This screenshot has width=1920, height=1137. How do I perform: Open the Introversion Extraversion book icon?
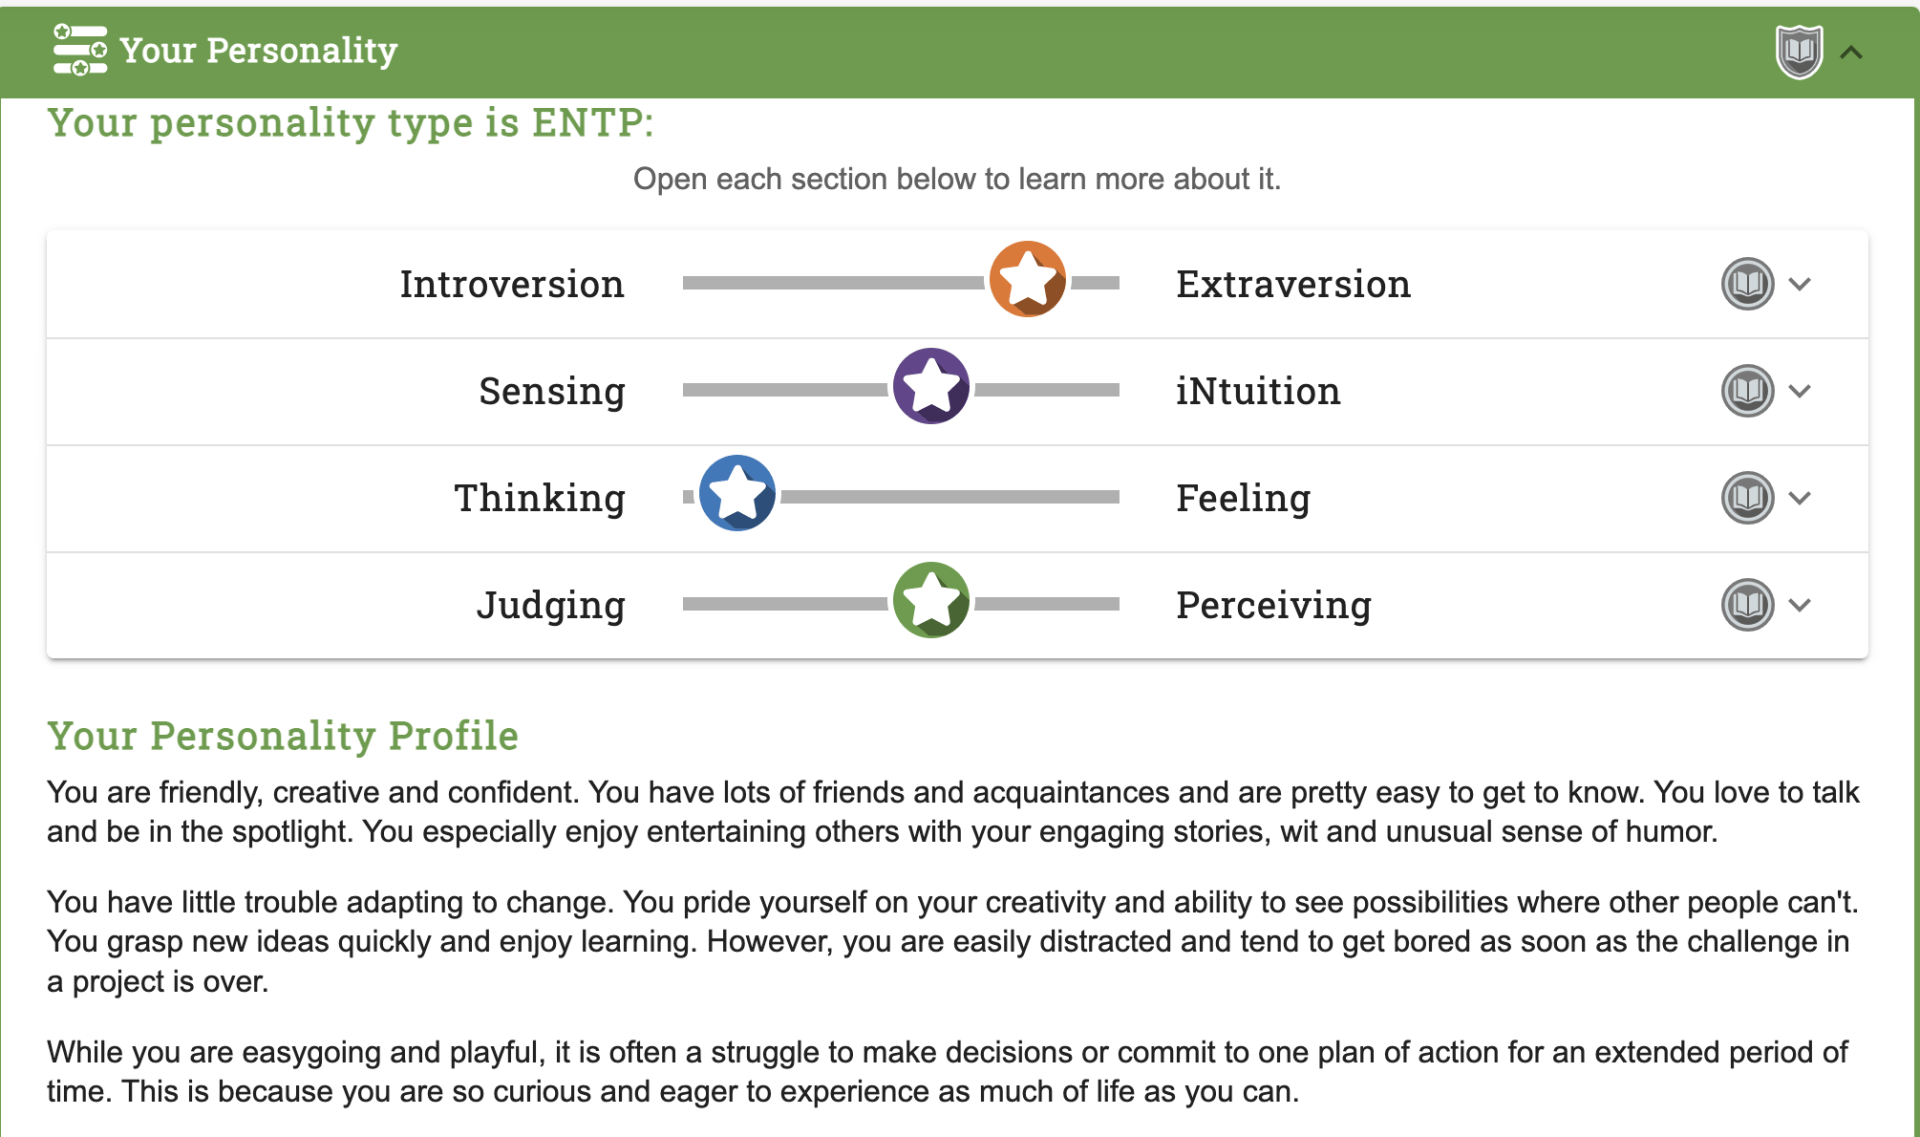(x=1747, y=284)
